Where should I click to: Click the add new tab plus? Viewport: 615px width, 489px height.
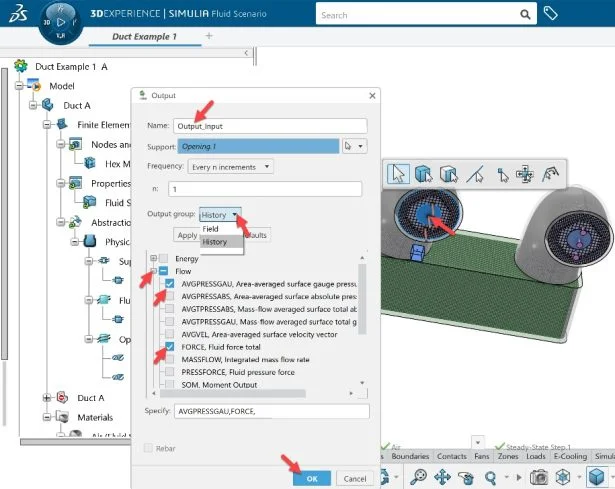click(209, 36)
